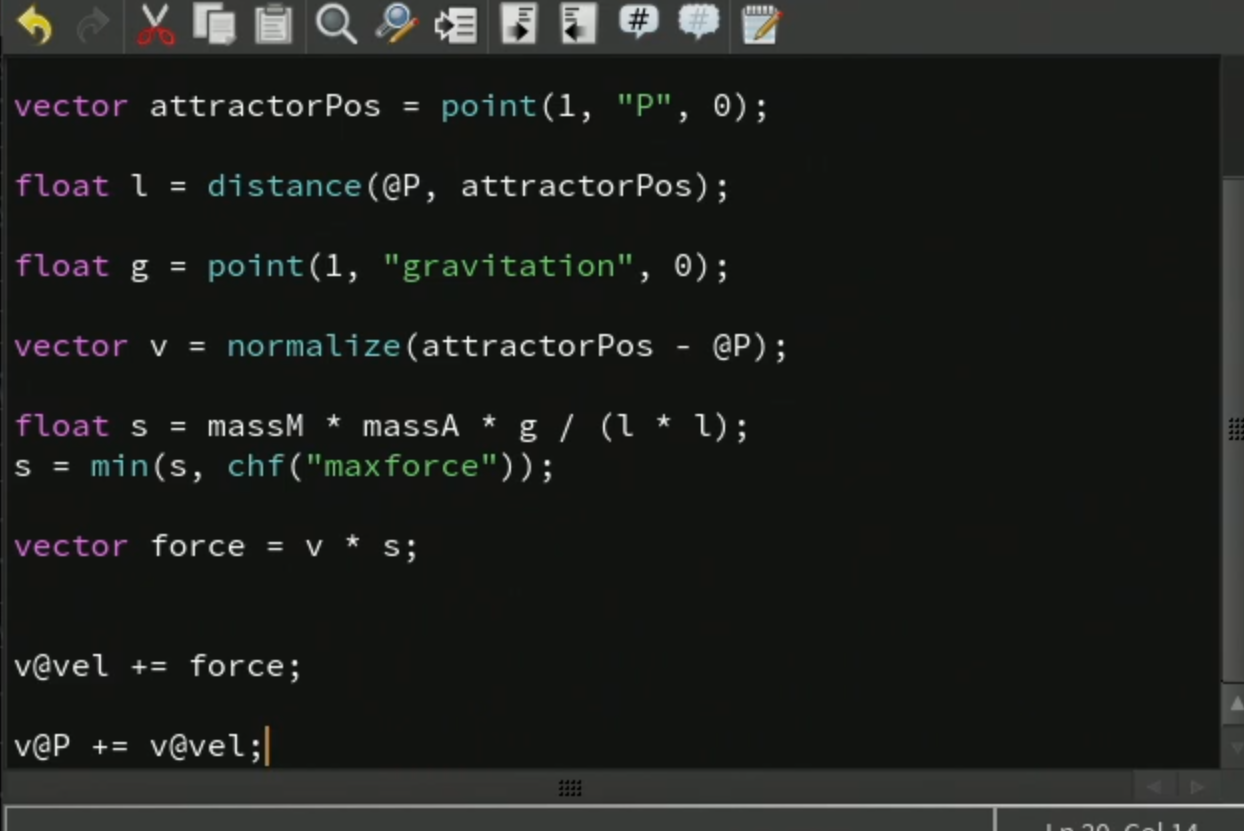Paste using the clipboard icon
Screen dimensions: 1244x831
(x=273, y=25)
